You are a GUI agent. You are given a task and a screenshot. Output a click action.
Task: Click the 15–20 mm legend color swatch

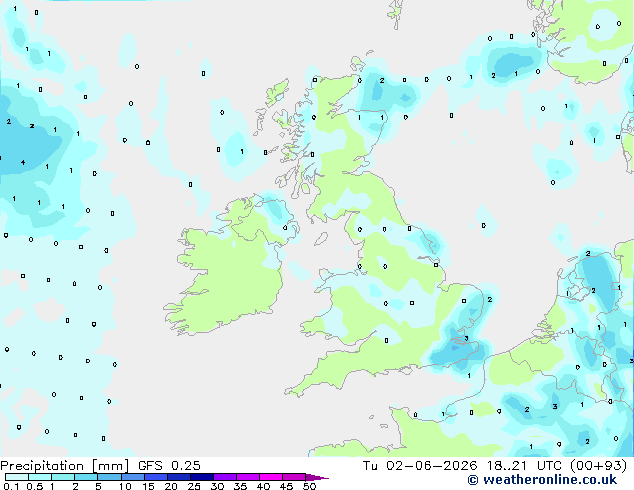[155, 477]
